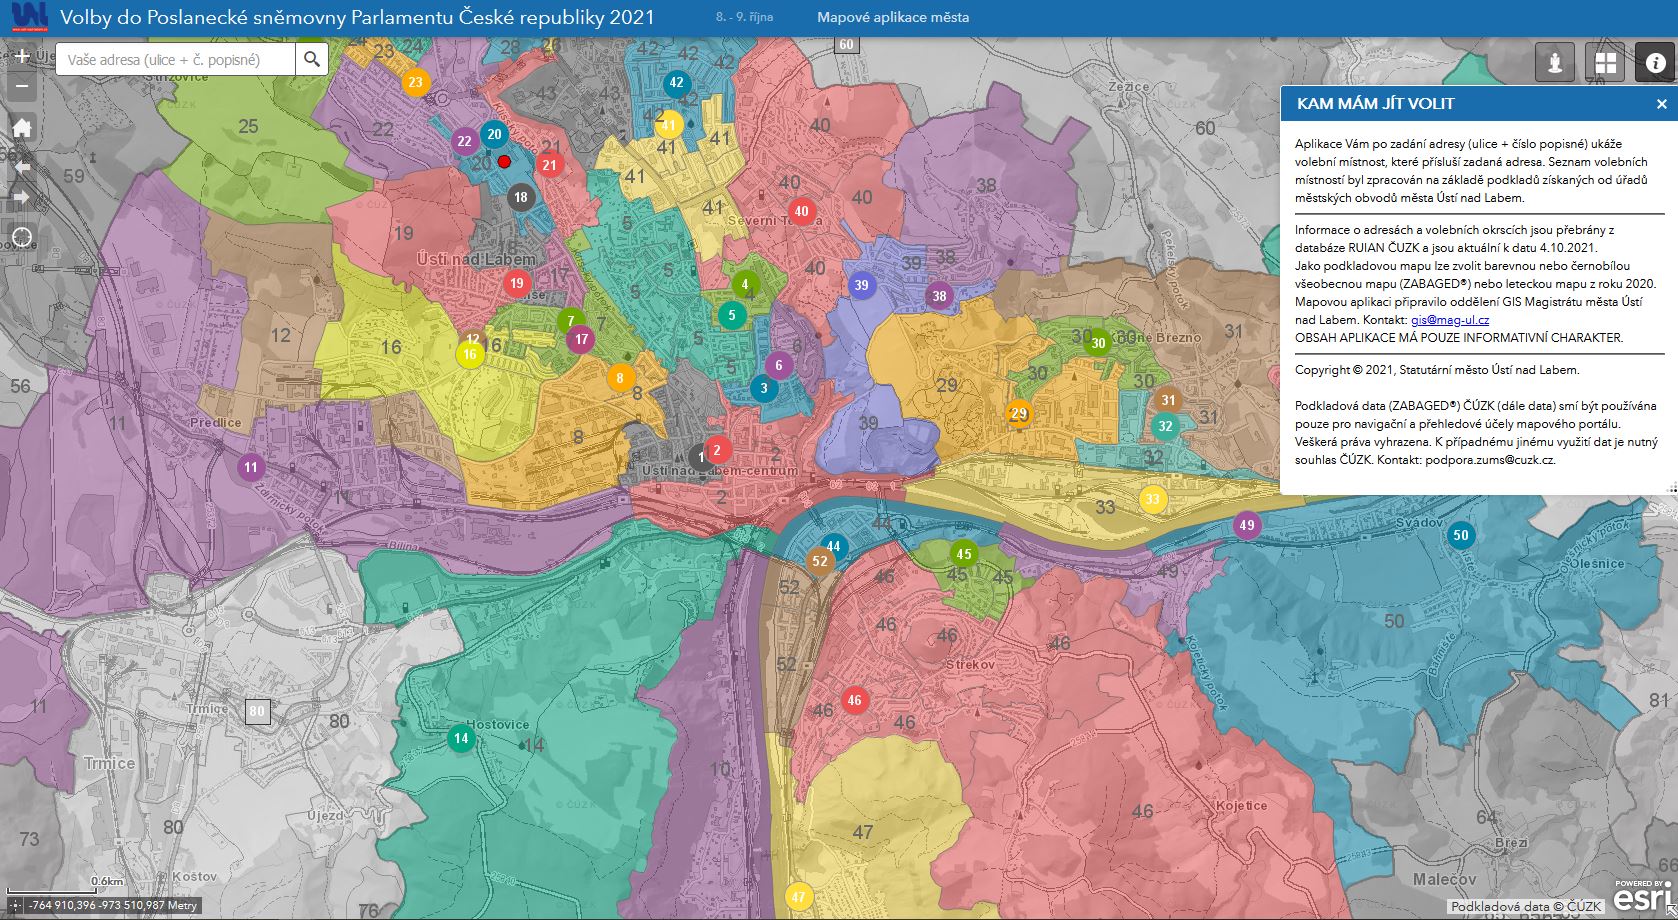The image size is (1678, 920).
Task: Open the polling place figure widget
Action: point(1555,63)
